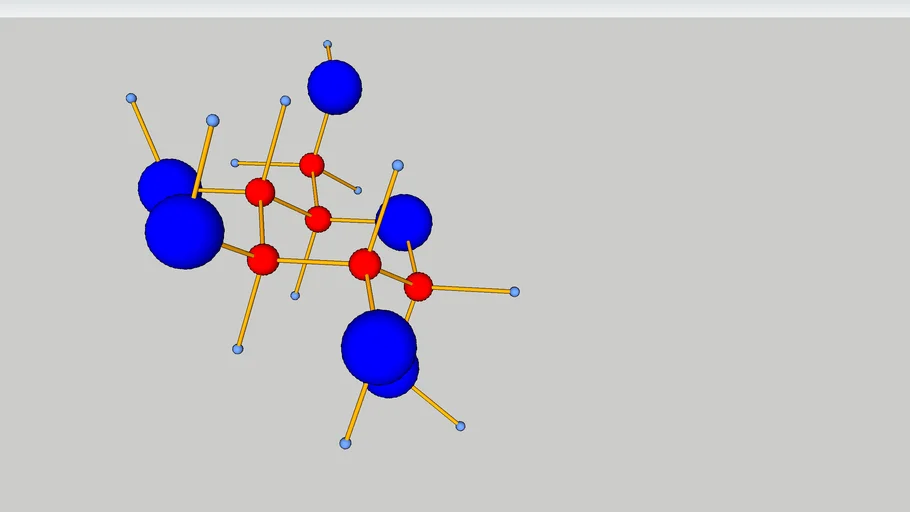Select the rightmost red atom sphere
This screenshot has height=512, width=910.
click(418, 287)
